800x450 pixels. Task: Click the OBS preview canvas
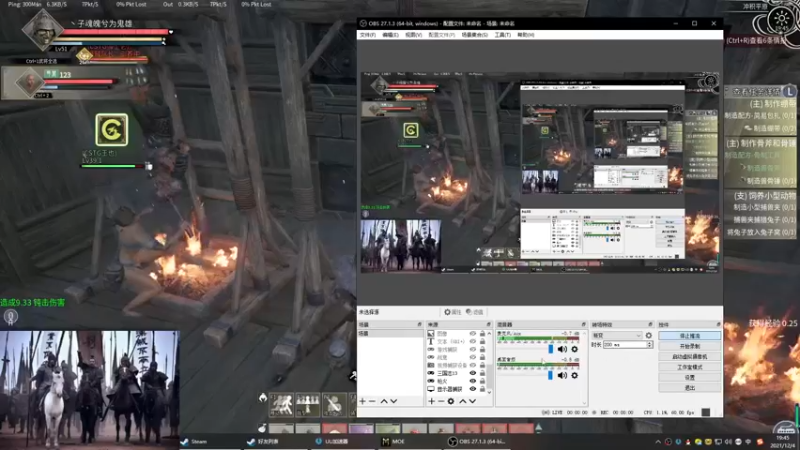[540, 172]
